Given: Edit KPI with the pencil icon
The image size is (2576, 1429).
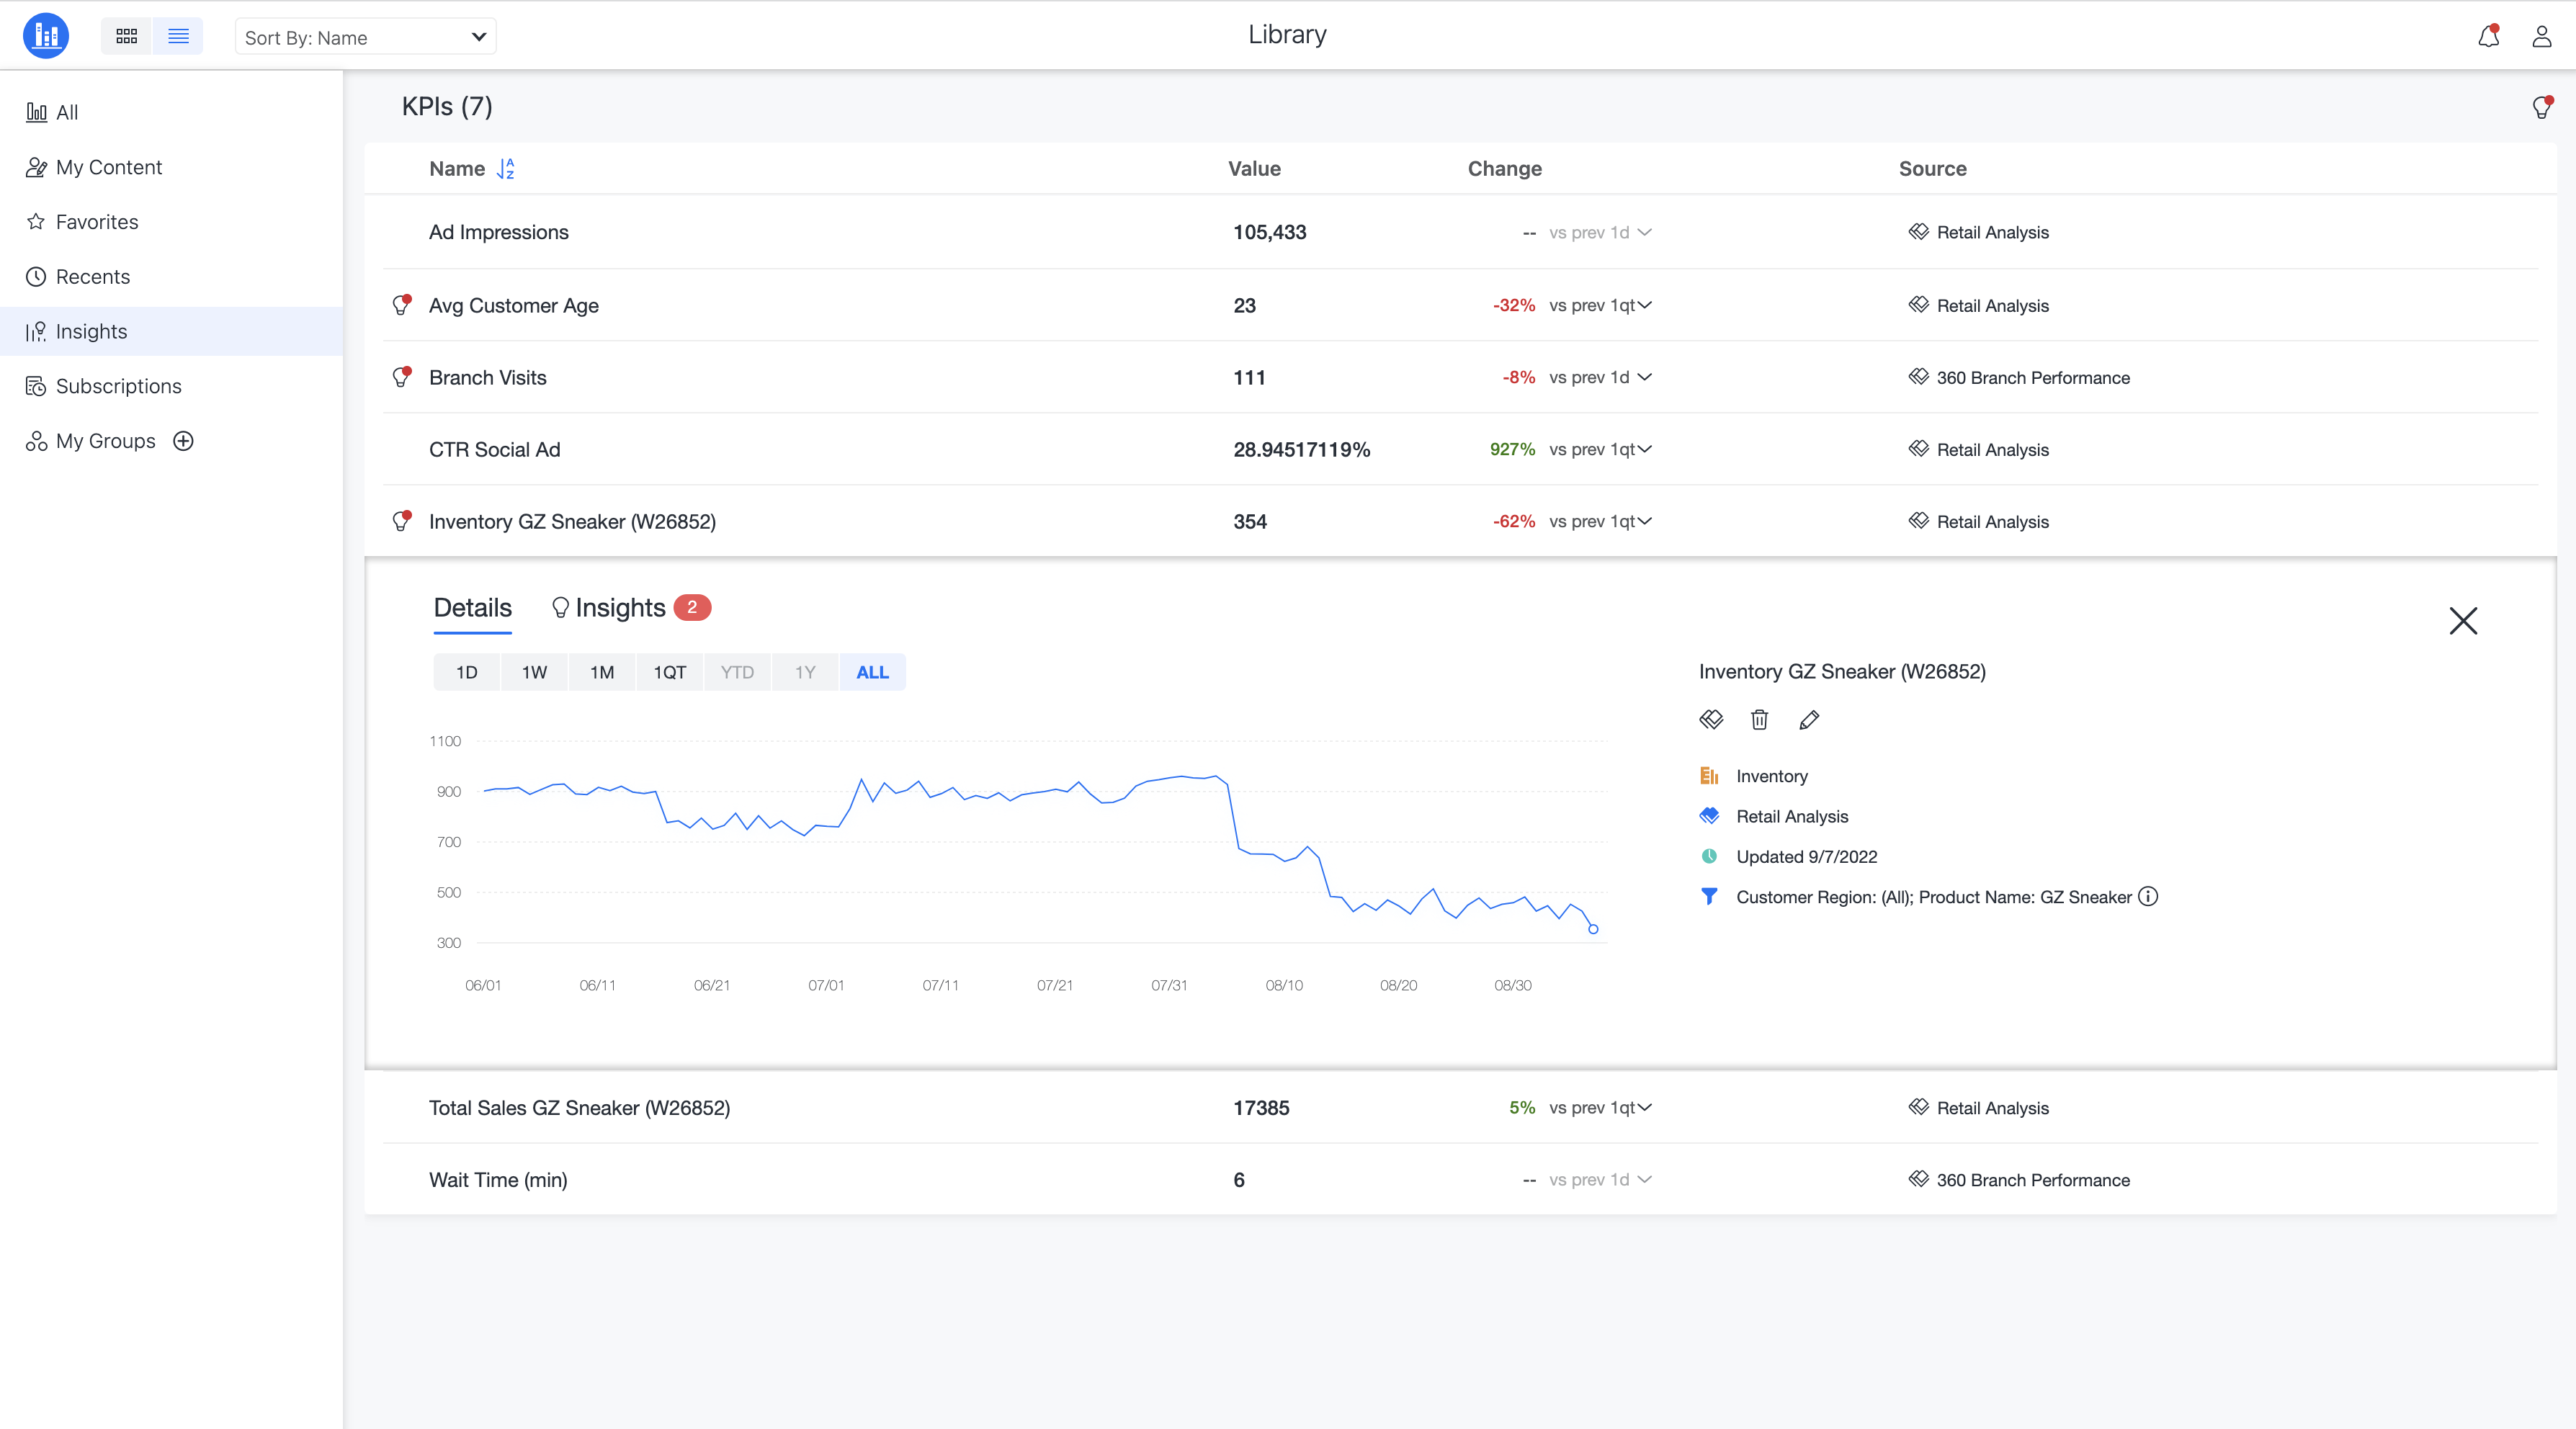Looking at the screenshot, I should [x=1808, y=719].
